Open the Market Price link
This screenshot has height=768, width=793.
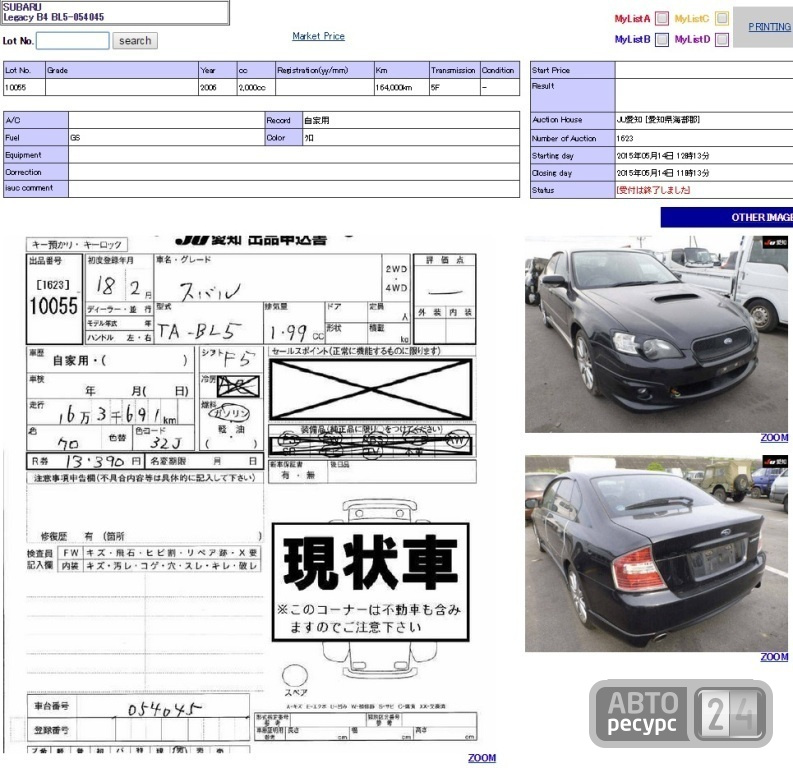319,36
